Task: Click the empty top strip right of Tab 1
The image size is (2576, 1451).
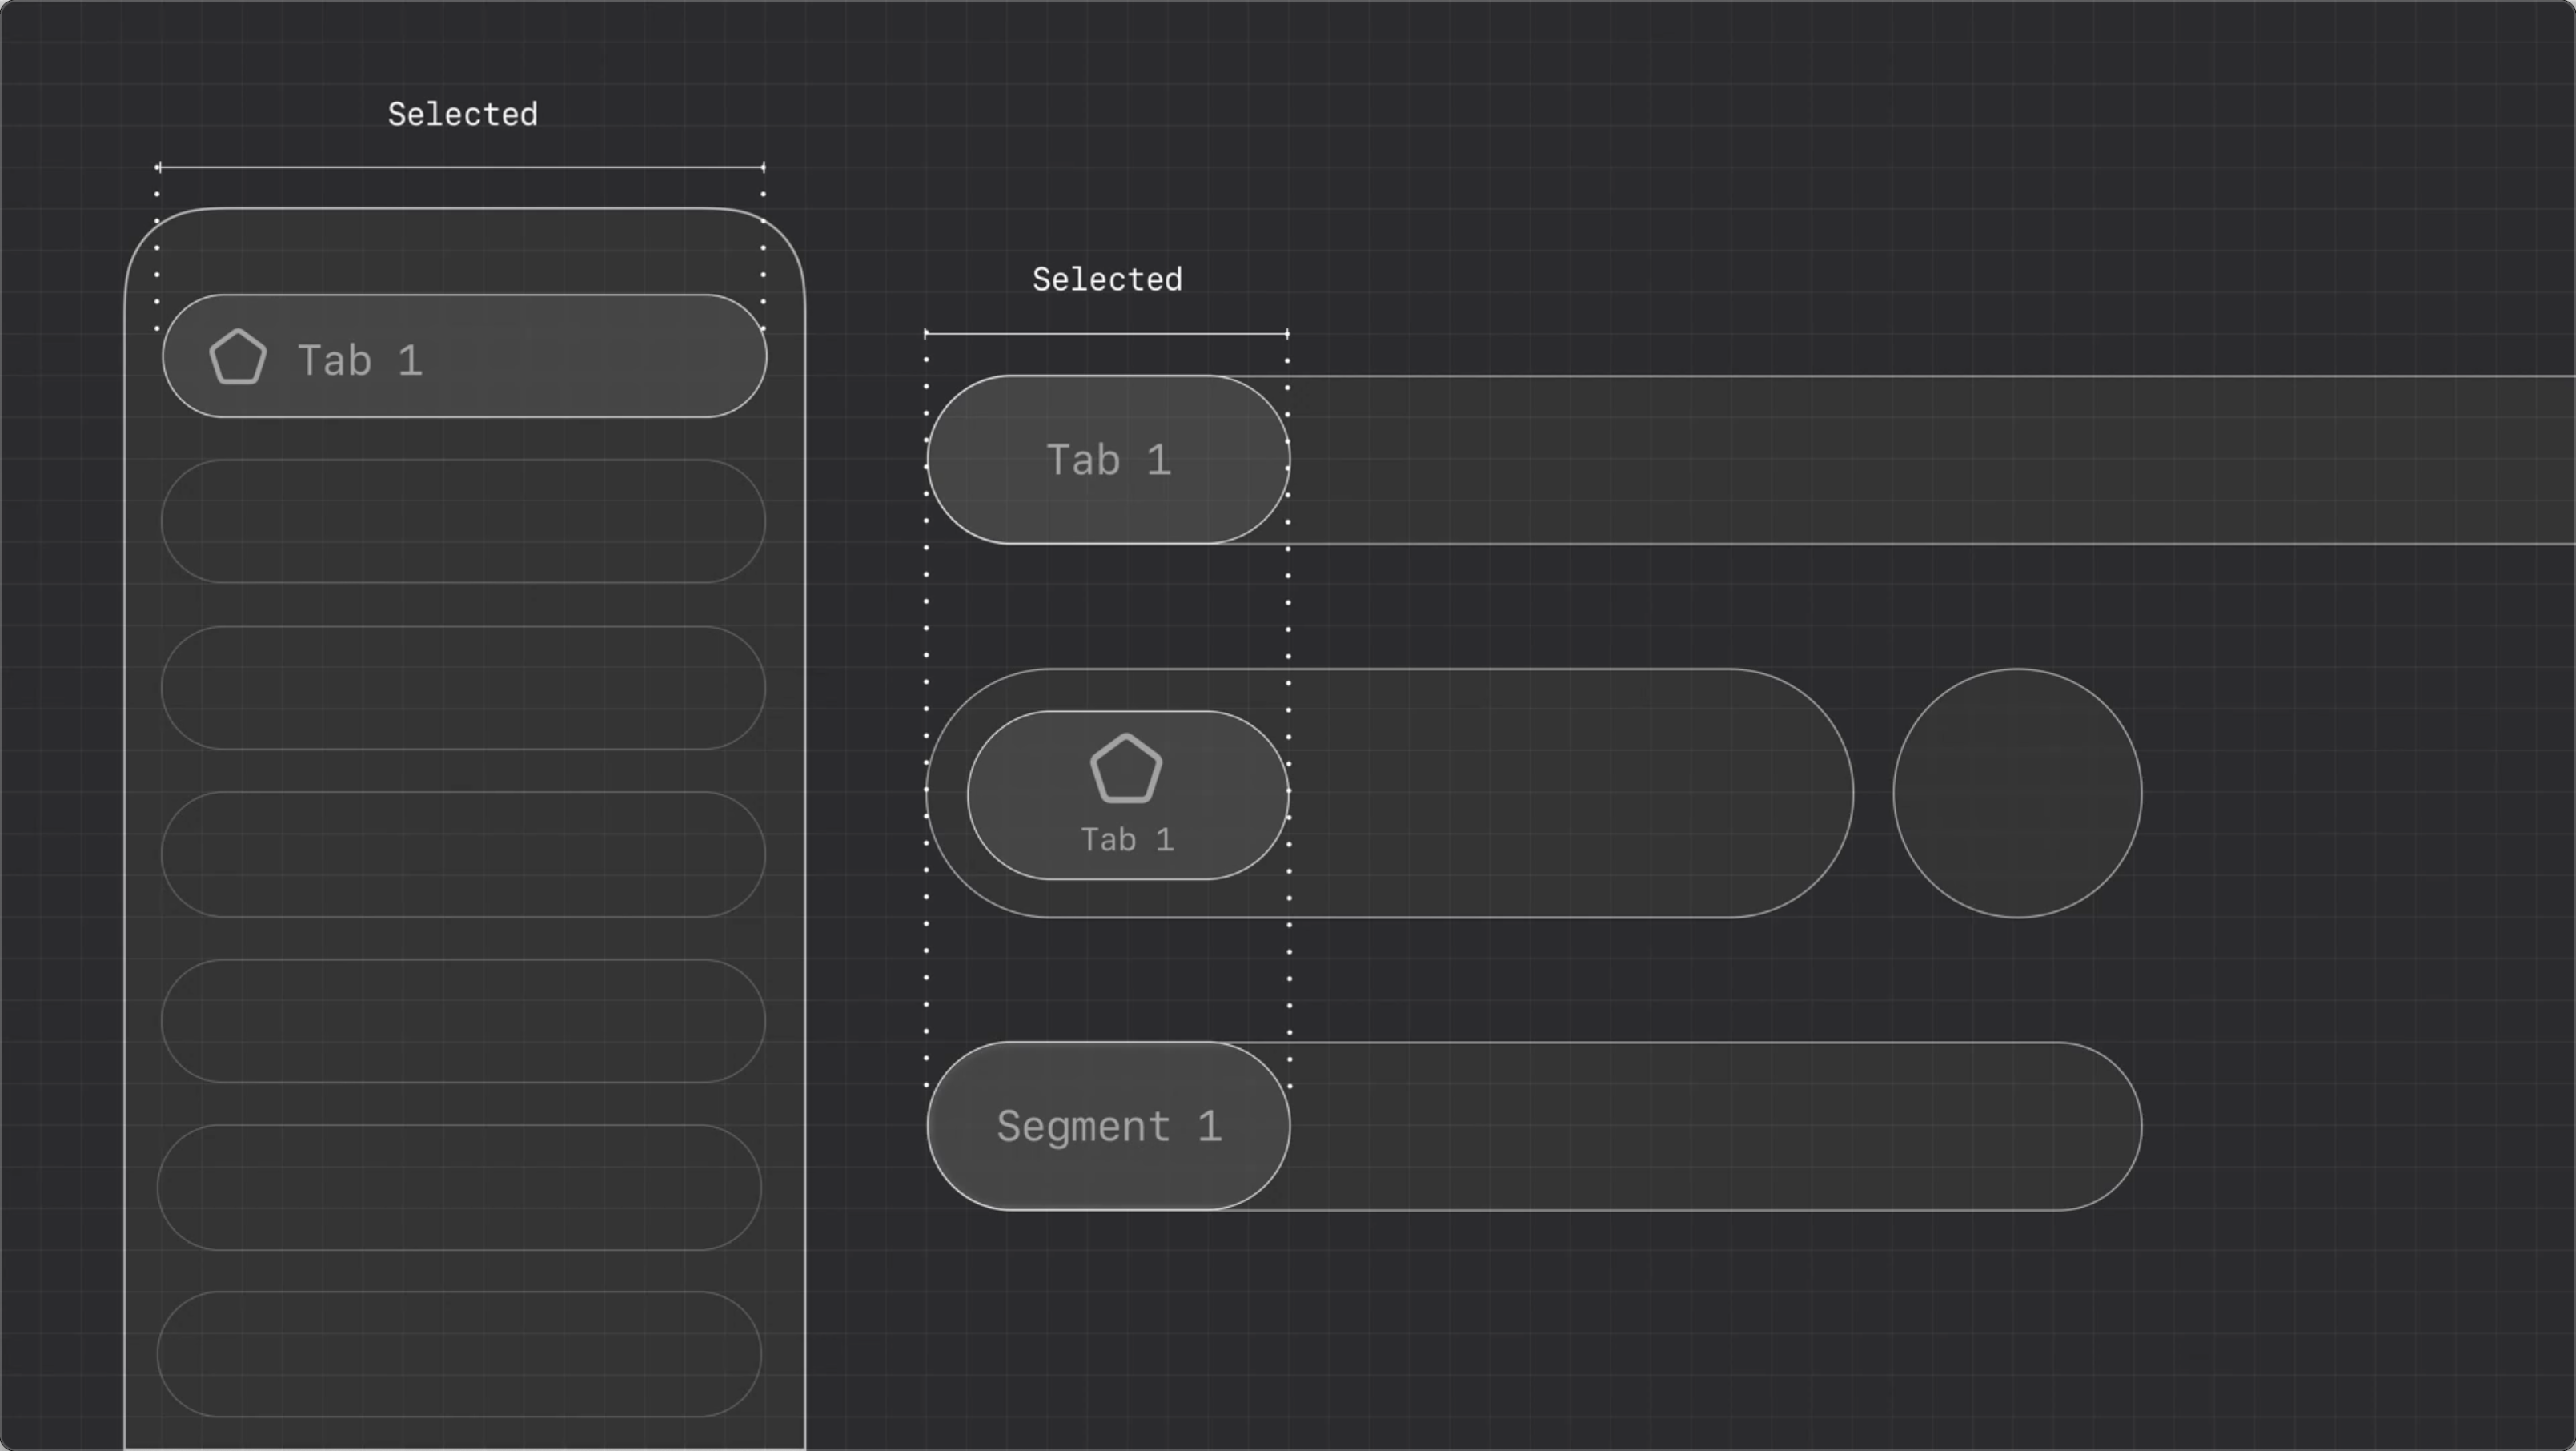Action: tap(1900, 460)
